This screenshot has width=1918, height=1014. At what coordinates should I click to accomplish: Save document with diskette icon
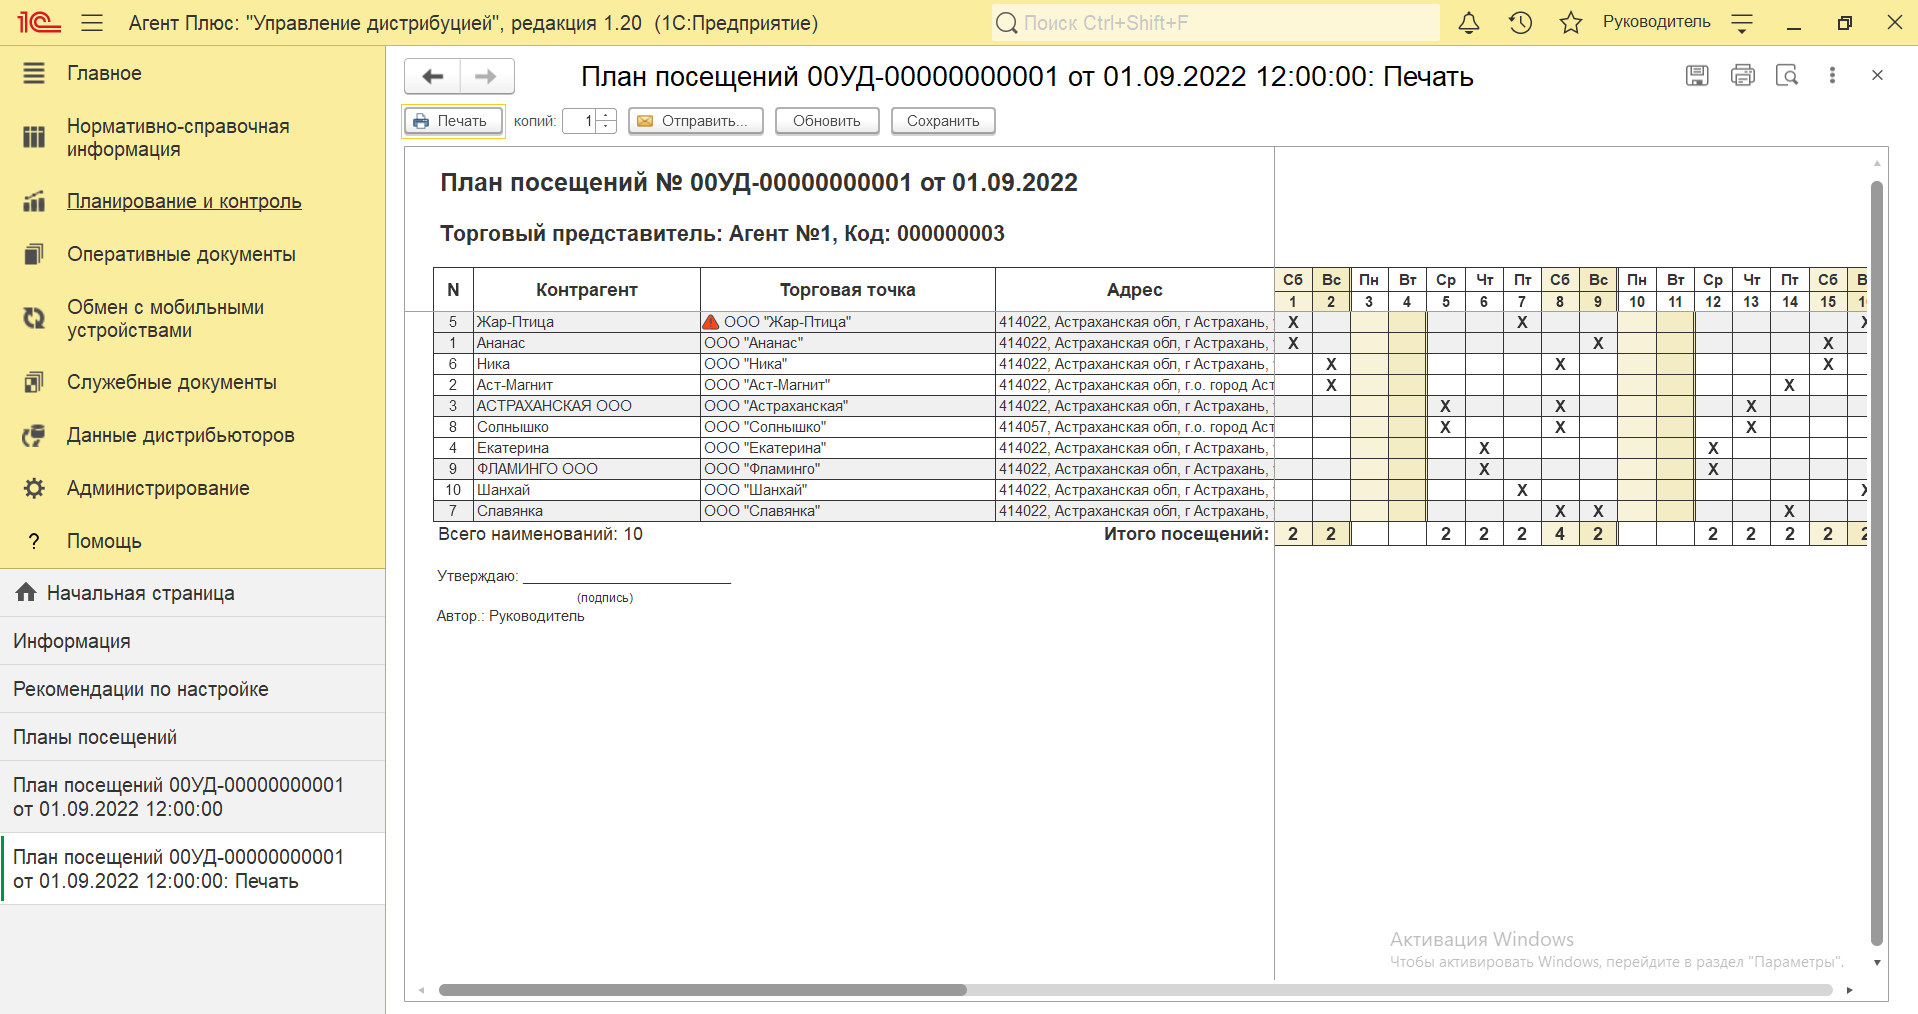pyautogui.click(x=1697, y=75)
